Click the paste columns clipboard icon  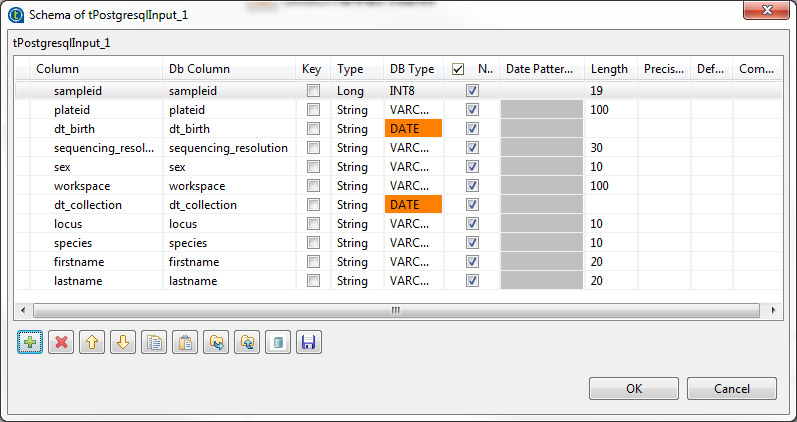coord(185,343)
